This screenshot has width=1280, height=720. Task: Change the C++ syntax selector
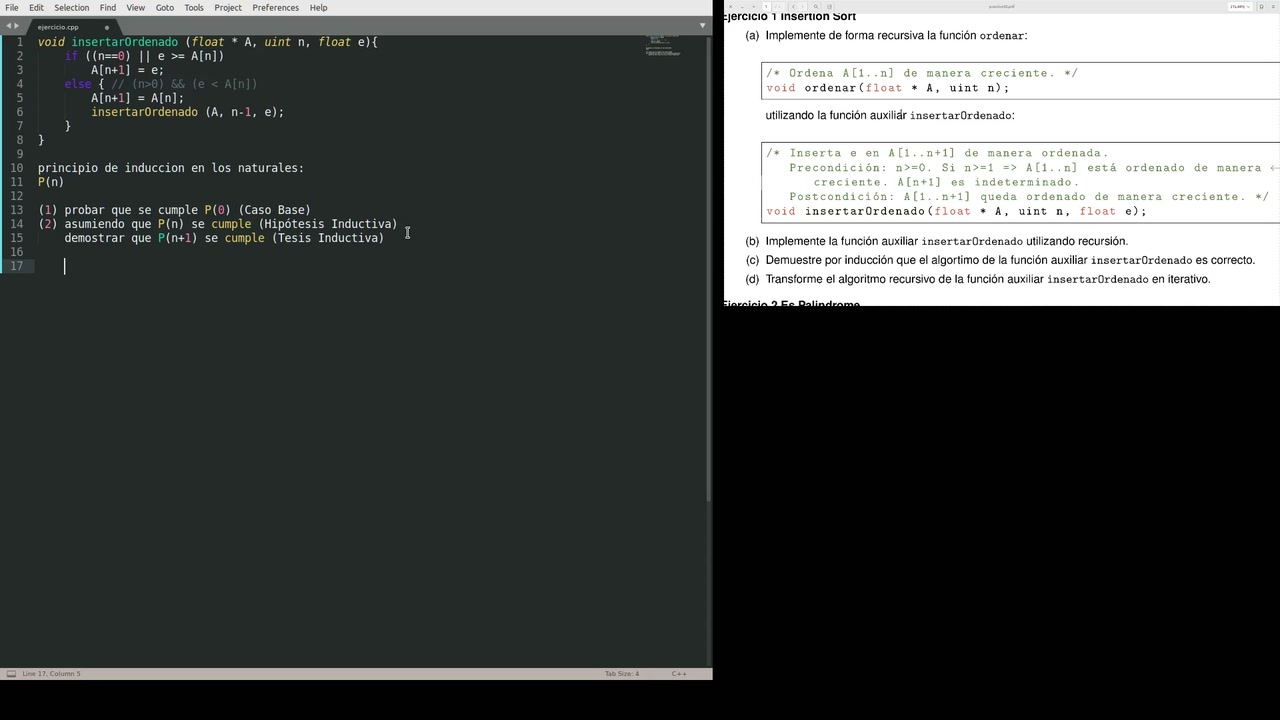[679, 674]
